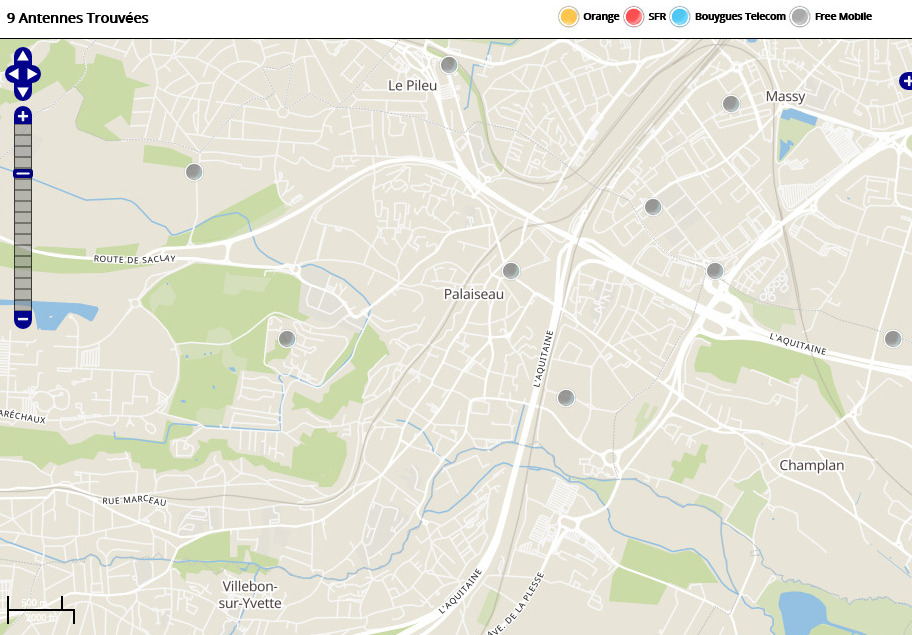Pan the map up with the arrow

point(23,57)
